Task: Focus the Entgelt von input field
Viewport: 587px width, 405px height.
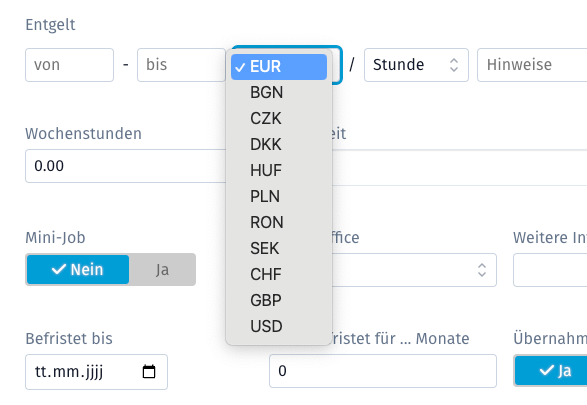Action: (69, 65)
